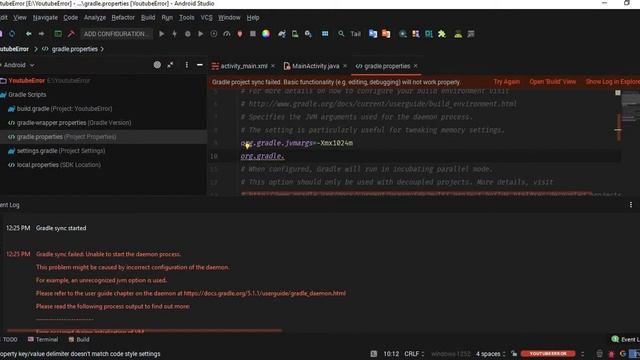Toggle the read-only lock icon in status bar
Screen dimensions: 640x360
click(x=514, y=353)
